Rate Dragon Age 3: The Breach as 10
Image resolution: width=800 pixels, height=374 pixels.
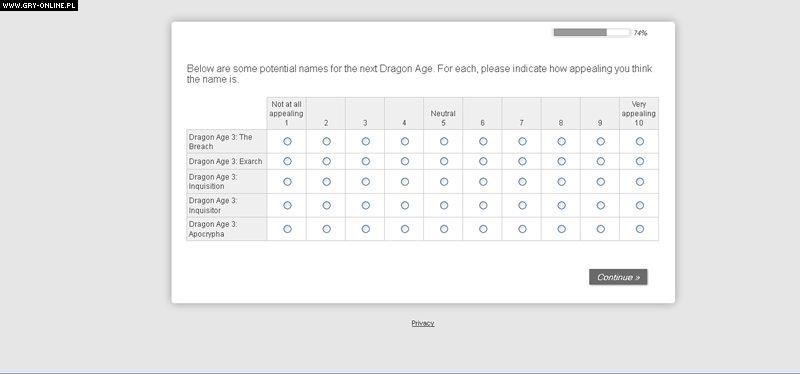(x=640, y=141)
